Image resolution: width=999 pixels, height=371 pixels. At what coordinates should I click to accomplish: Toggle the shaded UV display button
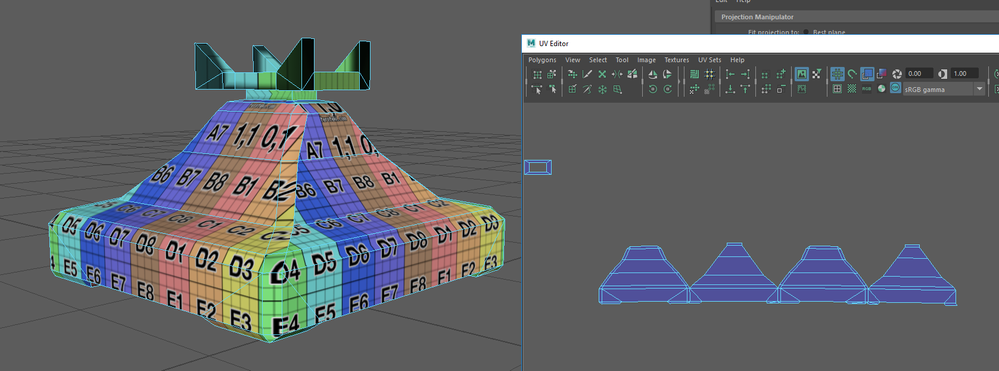click(x=866, y=75)
